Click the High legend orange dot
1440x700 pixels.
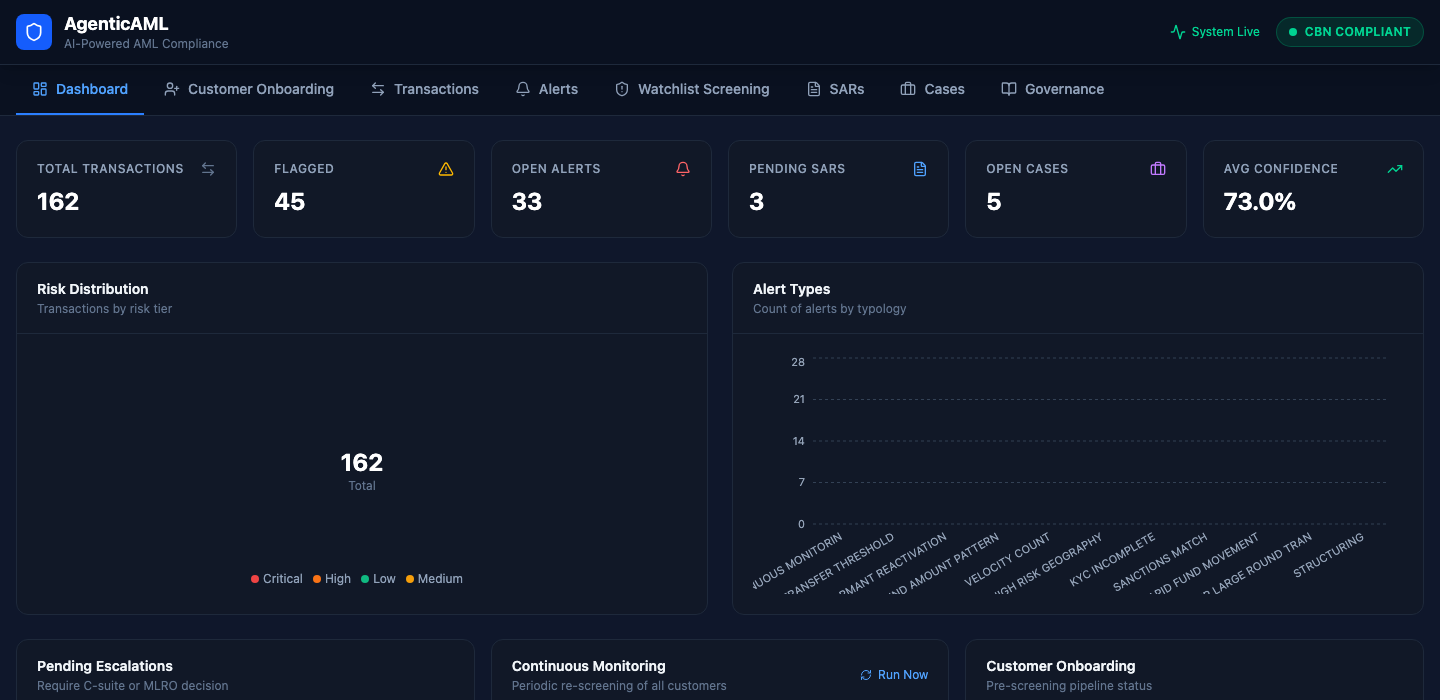[x=317, y=579]
